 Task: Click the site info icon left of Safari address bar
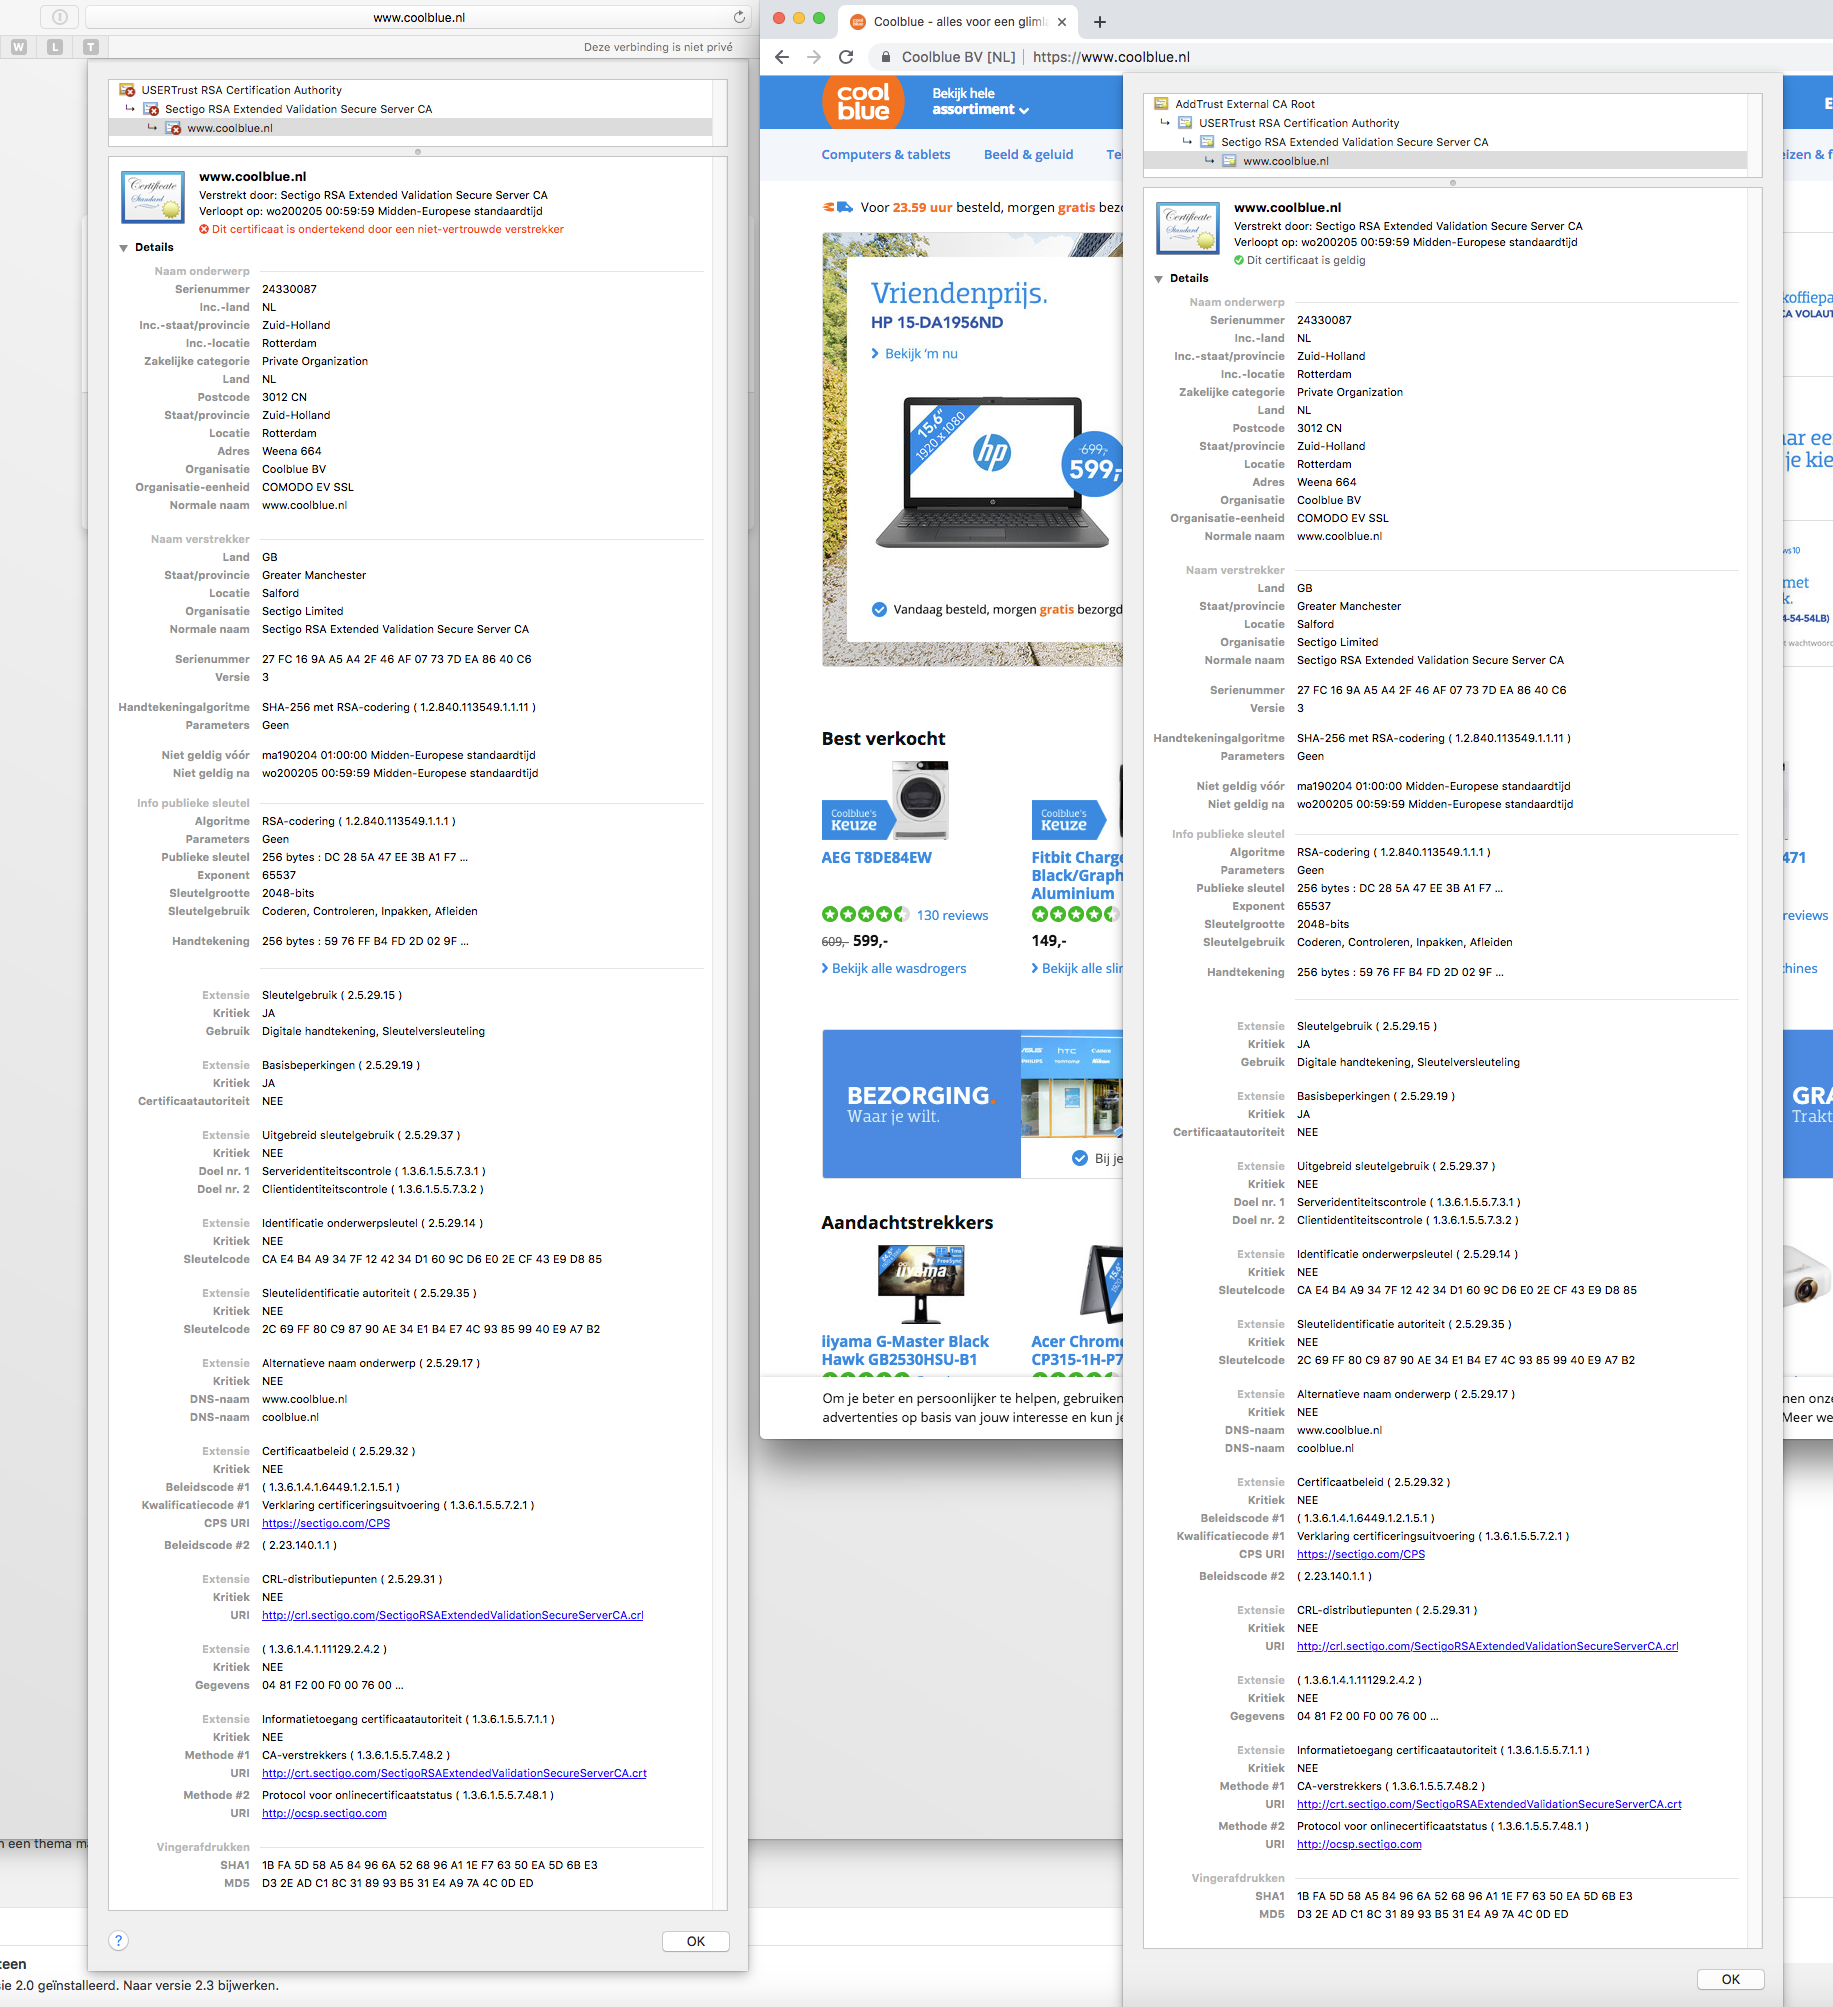(60, 17)
